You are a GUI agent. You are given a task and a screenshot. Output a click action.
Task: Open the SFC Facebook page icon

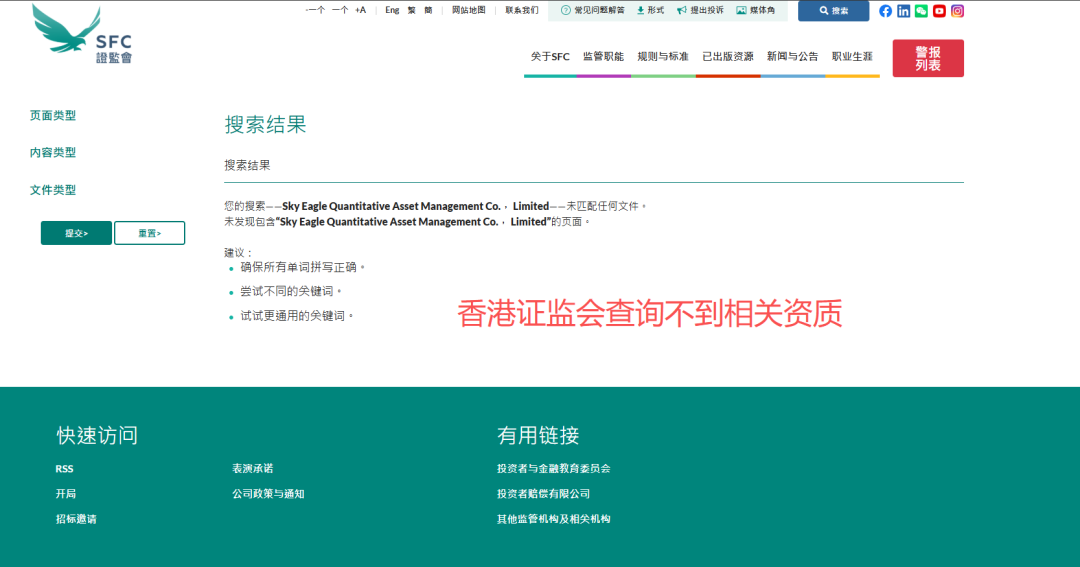coord(886,11)
